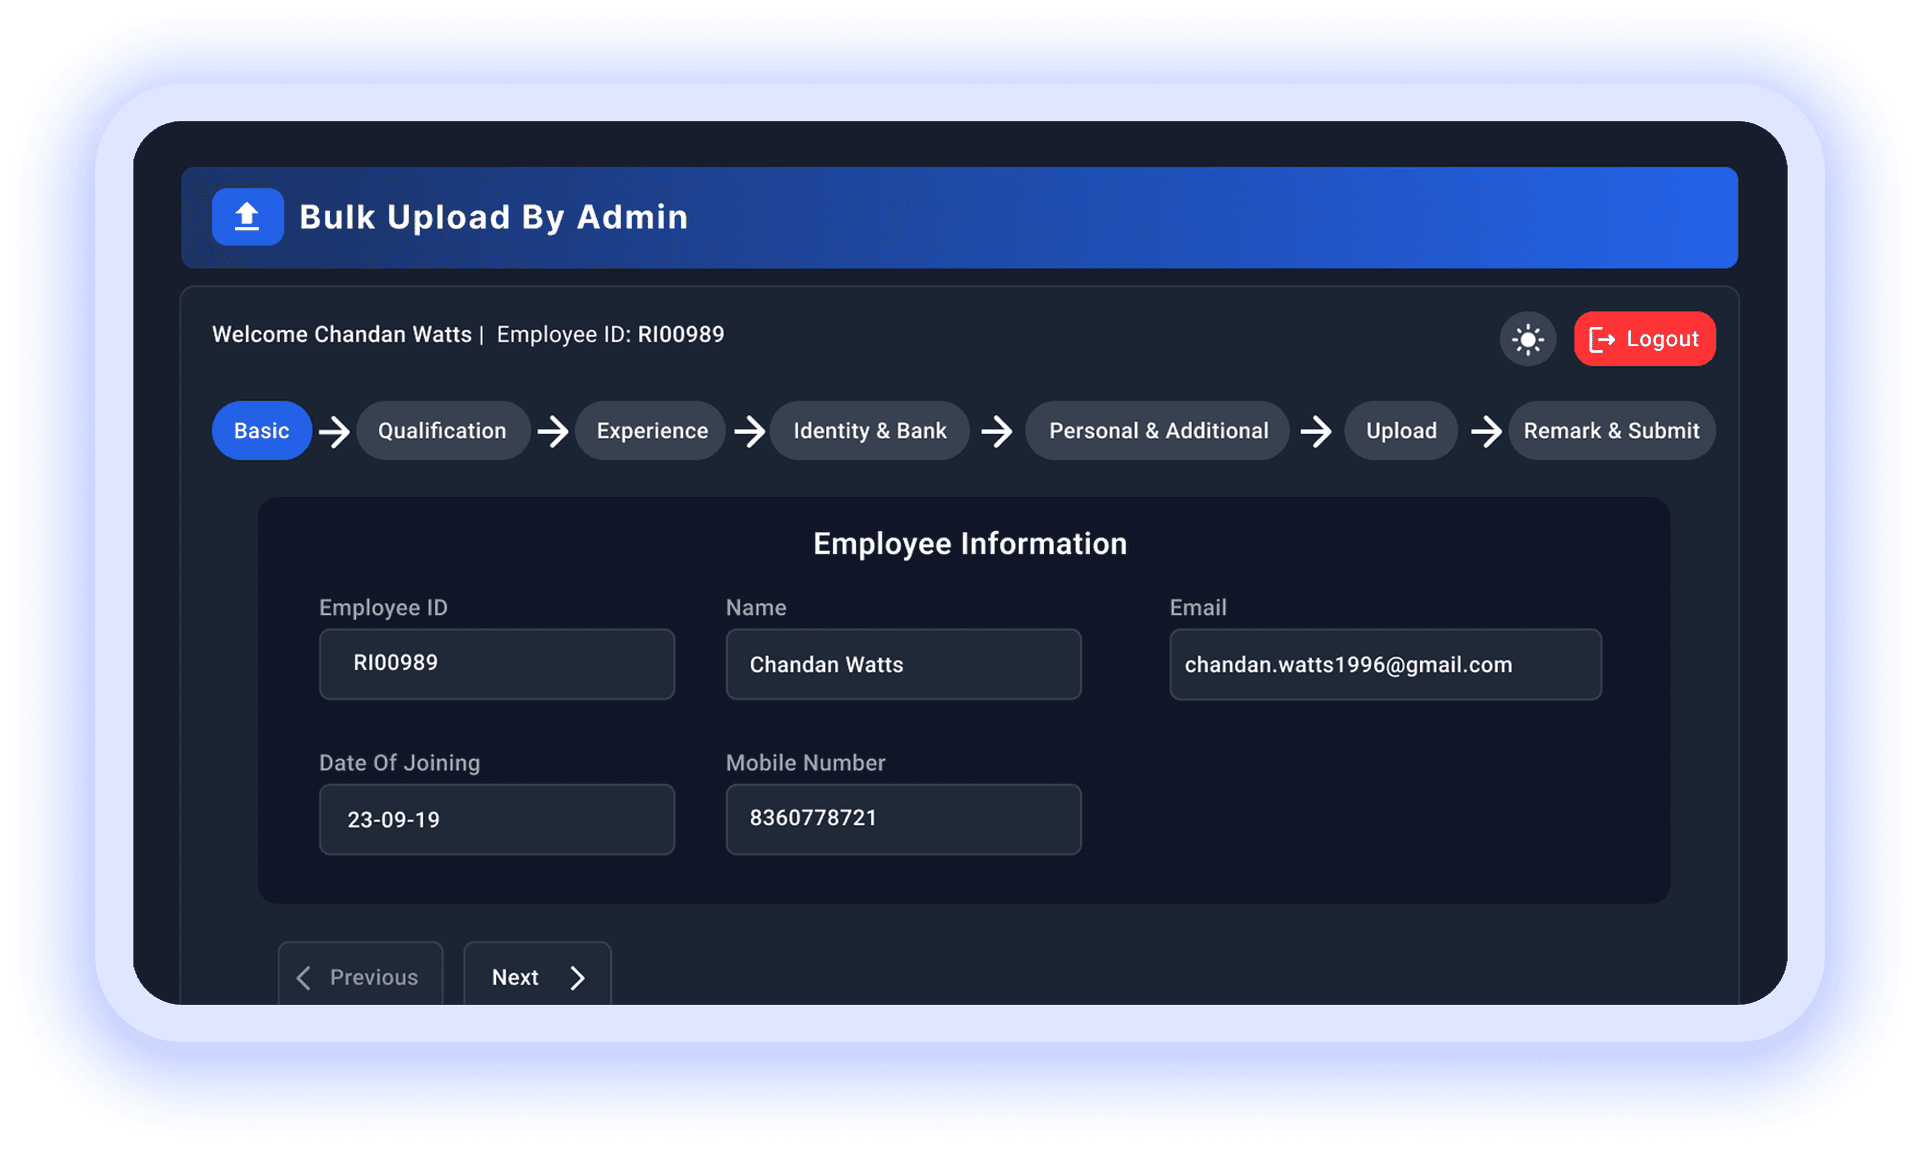Screen dimensions: 1920x1149
Task: Click the Date Of Joining field showing 23-09-19
Action: (x=496, y=819)
